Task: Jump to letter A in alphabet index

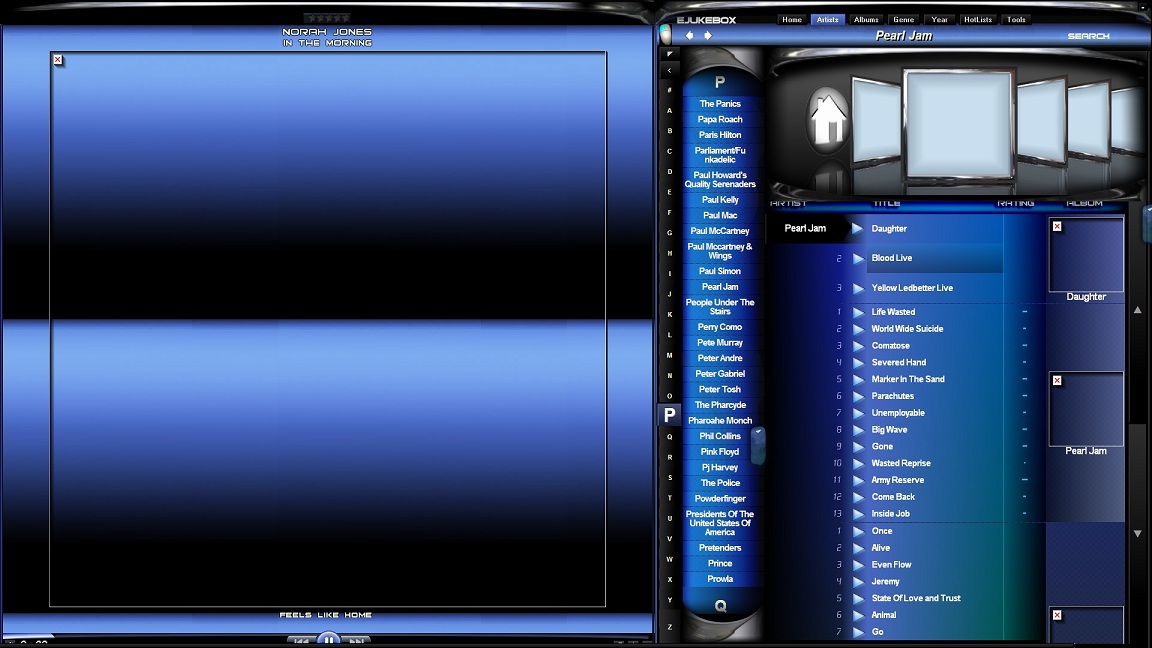Action: 669,111
